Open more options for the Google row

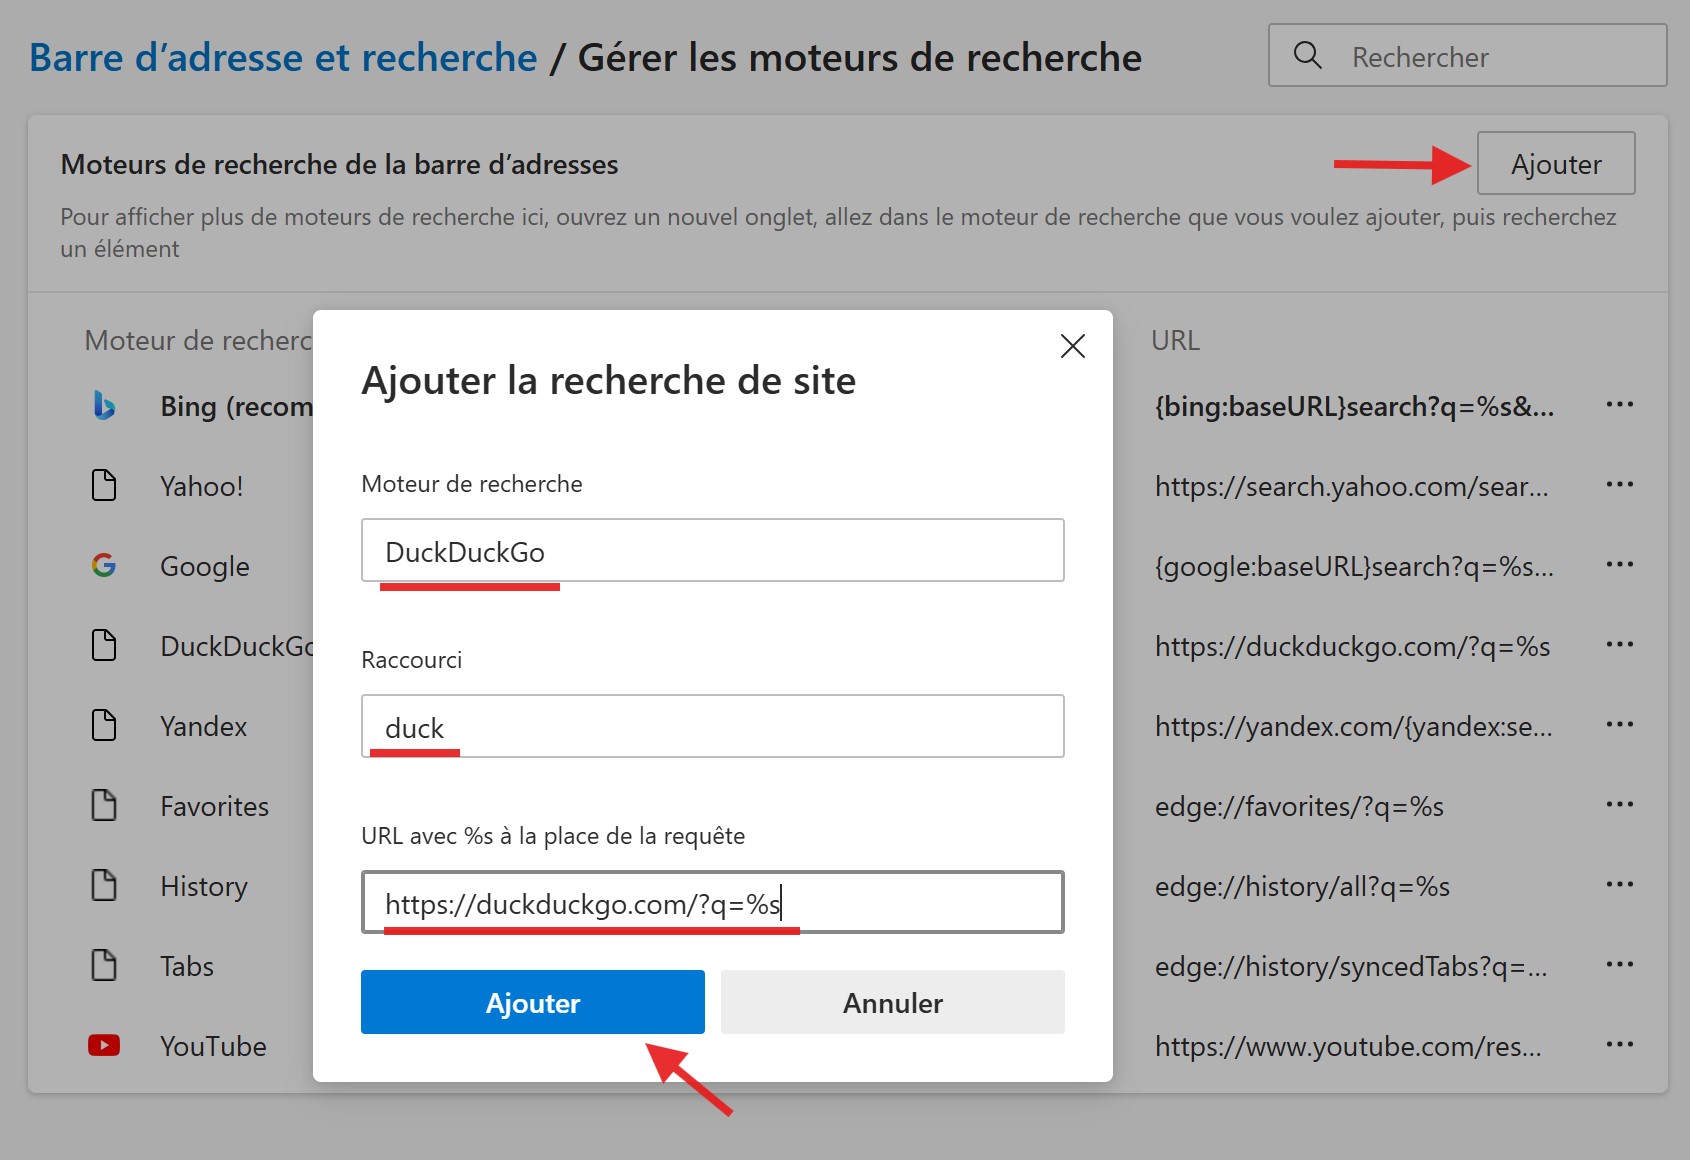point(1619,565)
